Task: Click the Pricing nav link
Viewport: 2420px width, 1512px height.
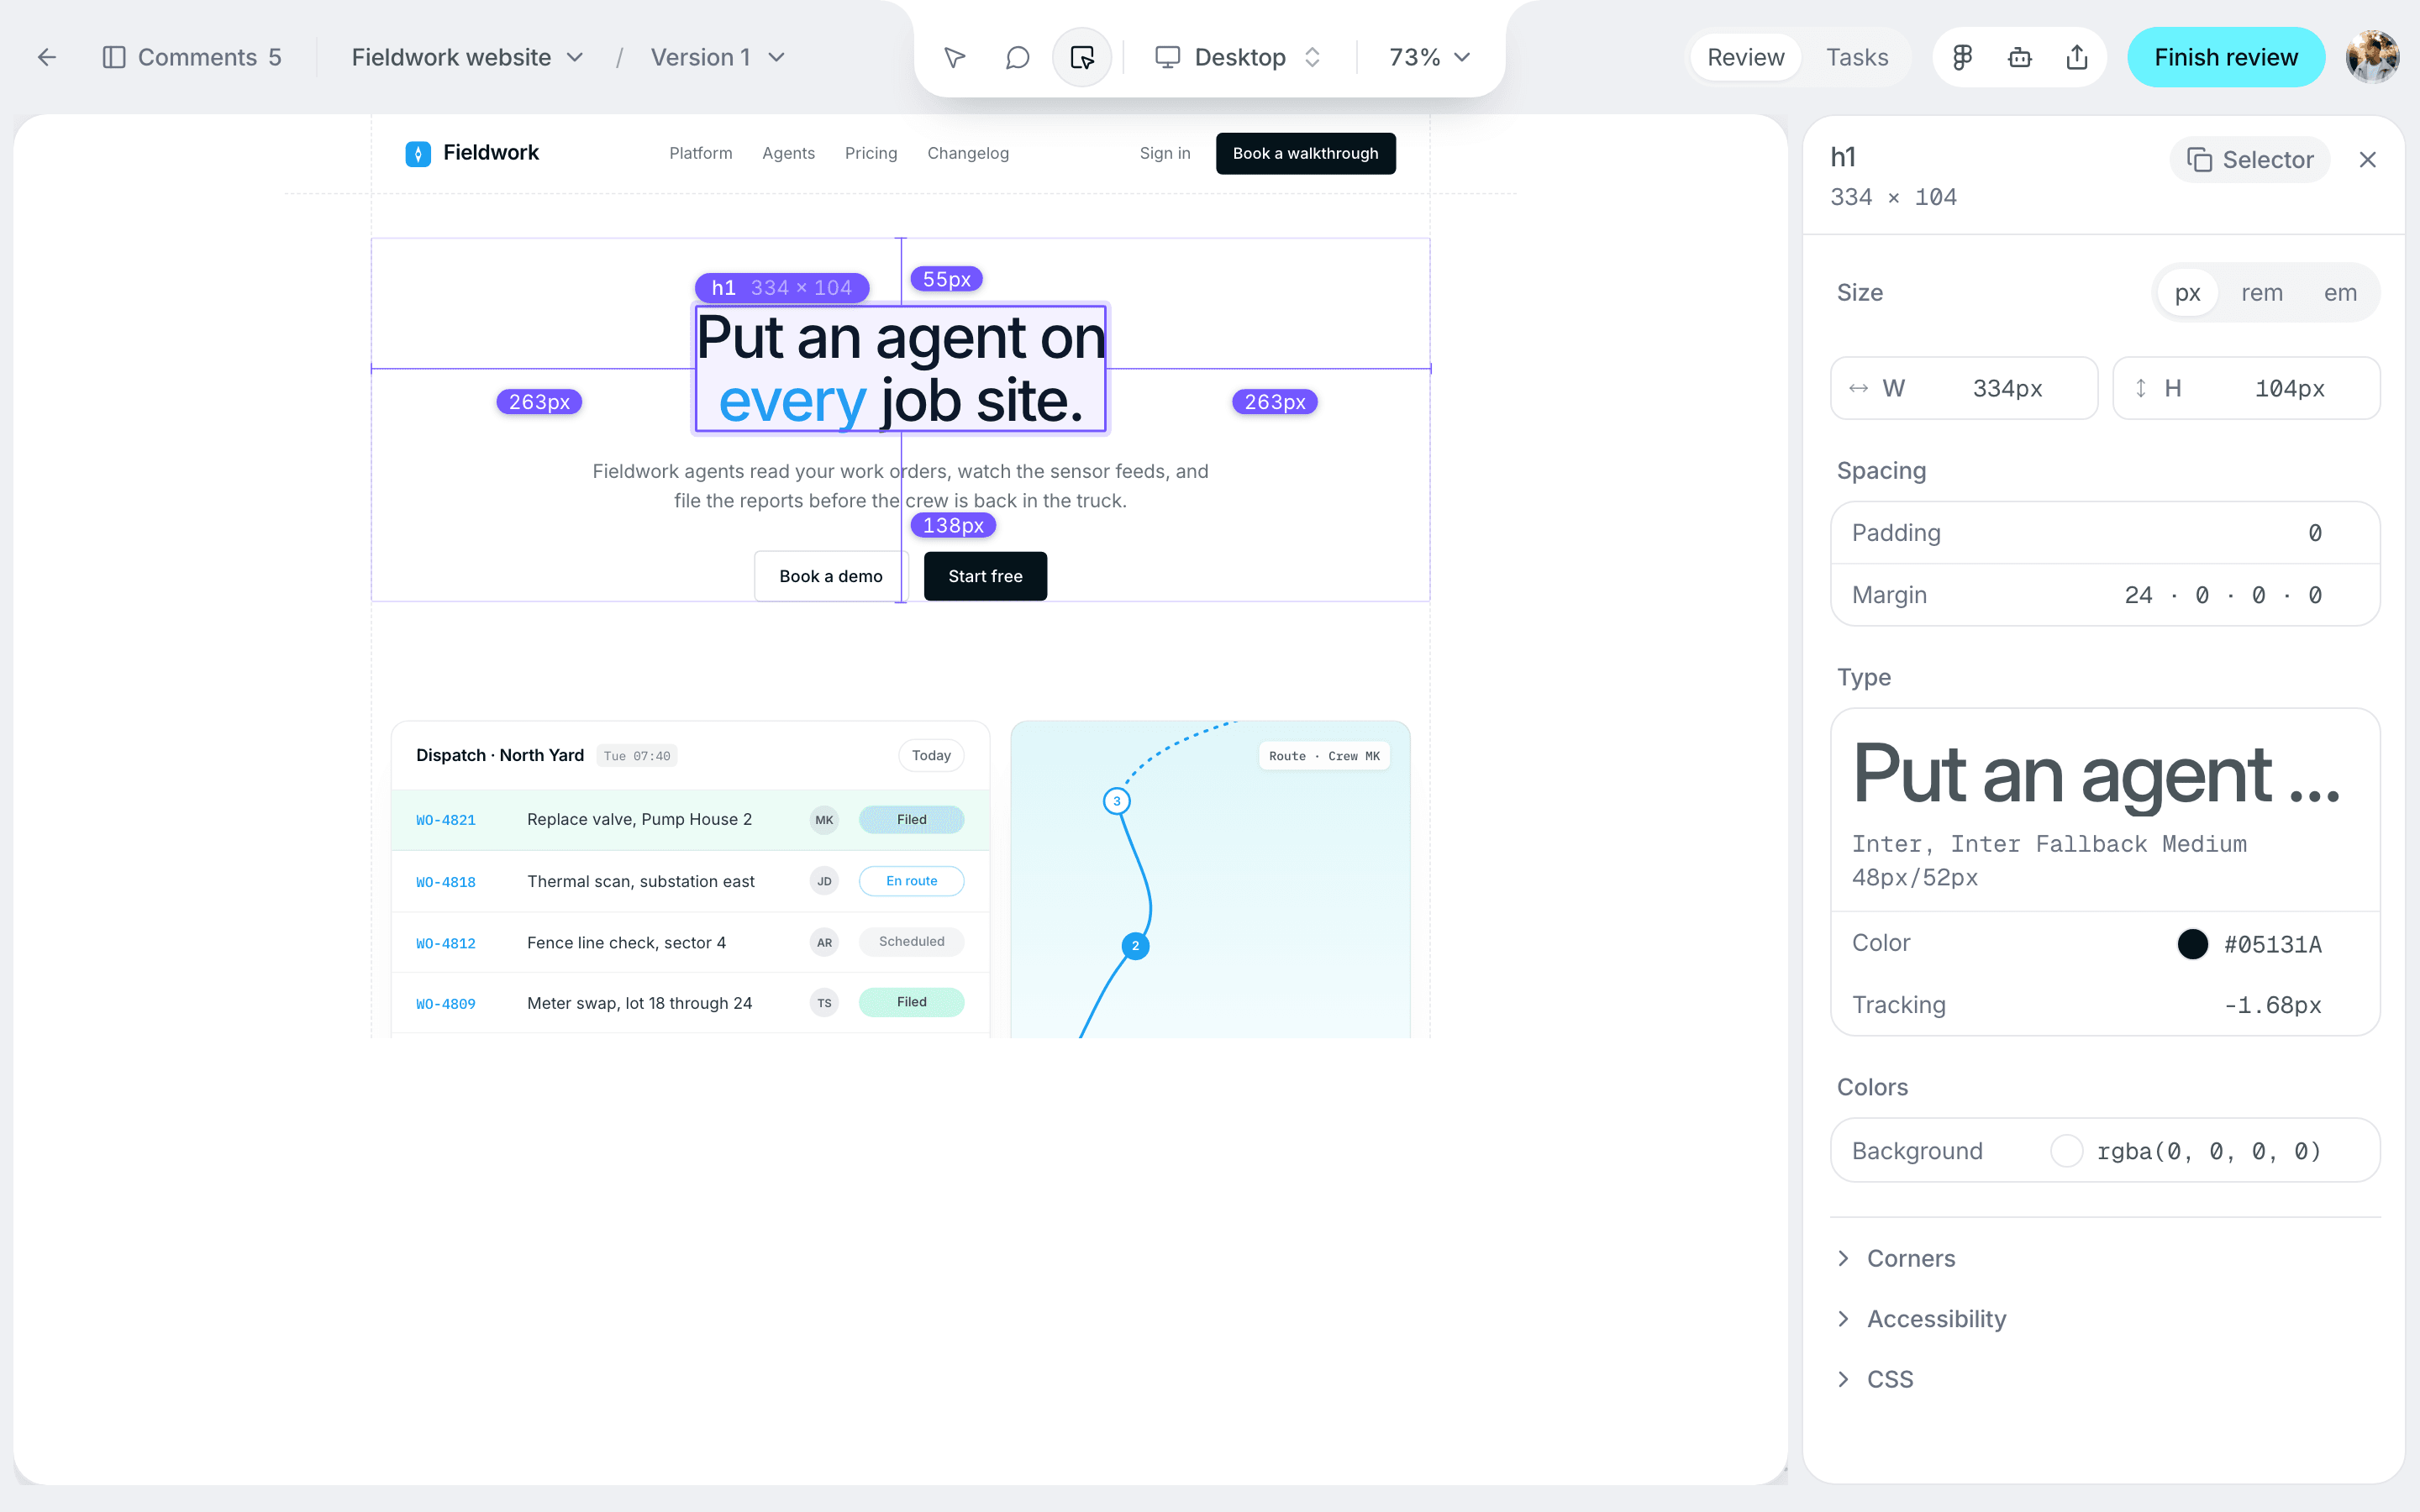Action: click(x=871, y=153)
